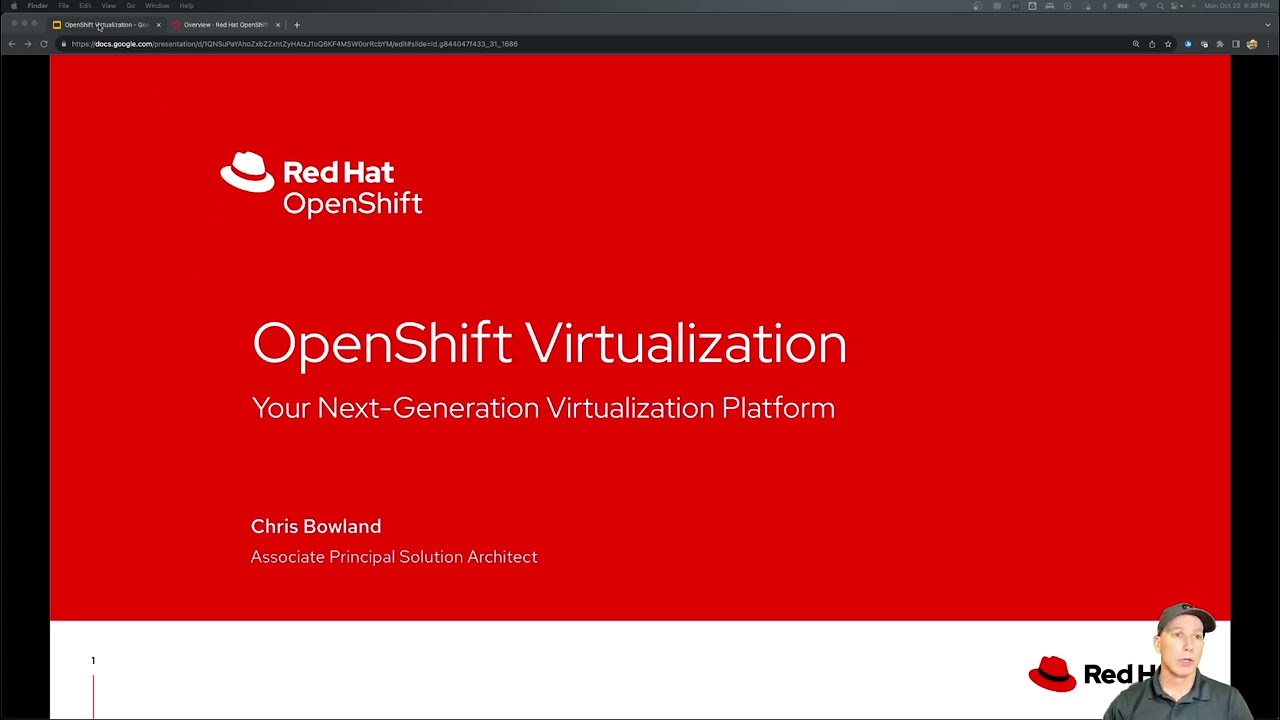Open the Finder menu

pos(37,6)
